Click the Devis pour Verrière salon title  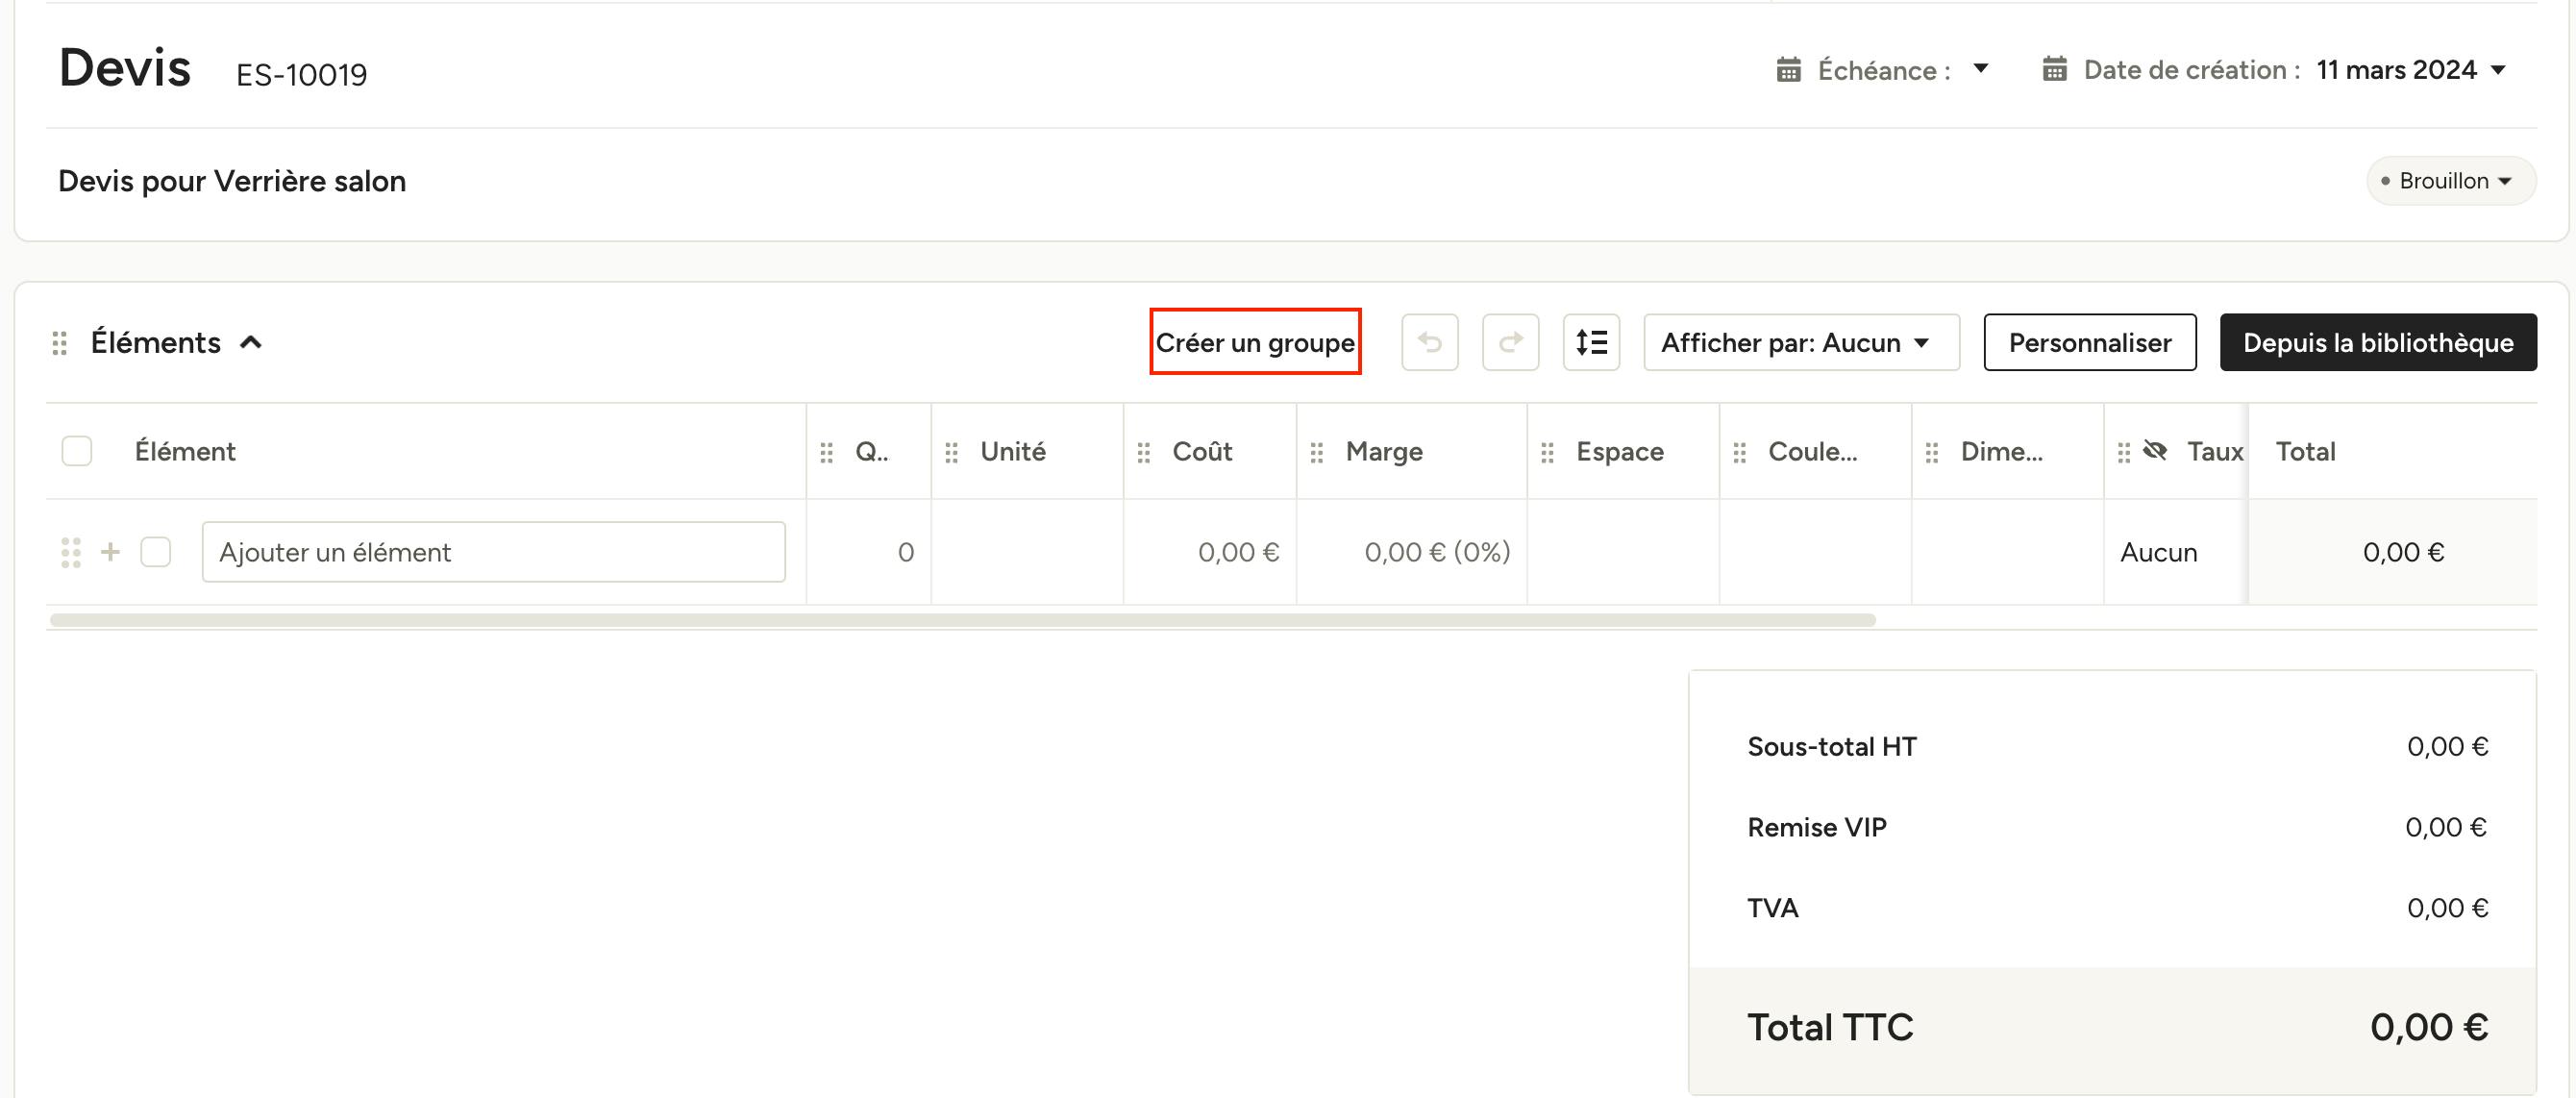pyautogui.click(x=232, y=181)
